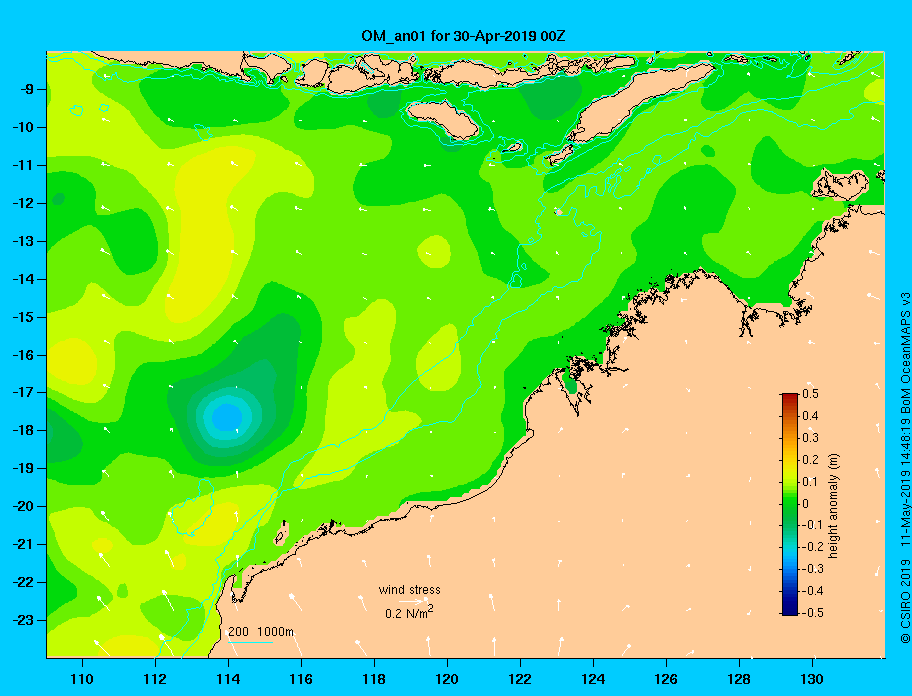
Task: Select the "0" colorbar tick label
Action: tap(806, 504)
